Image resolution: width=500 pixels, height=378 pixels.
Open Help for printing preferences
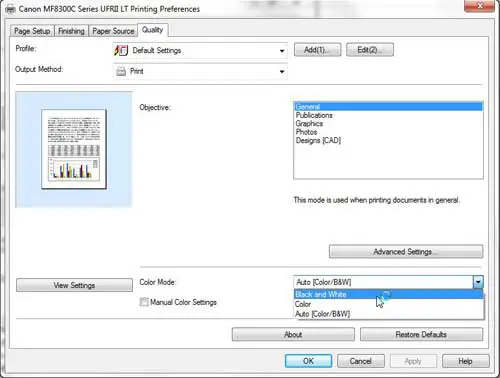click(466, 361)
